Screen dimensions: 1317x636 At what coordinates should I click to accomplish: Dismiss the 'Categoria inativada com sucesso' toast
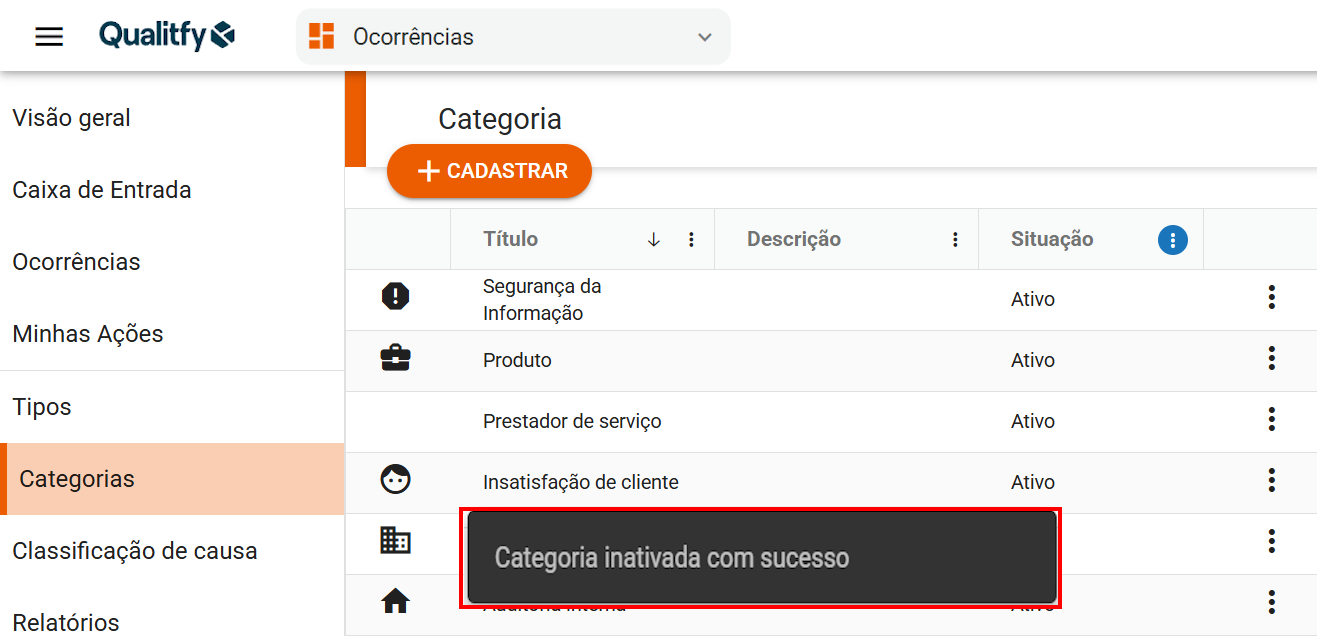click(x=760, y=558)
